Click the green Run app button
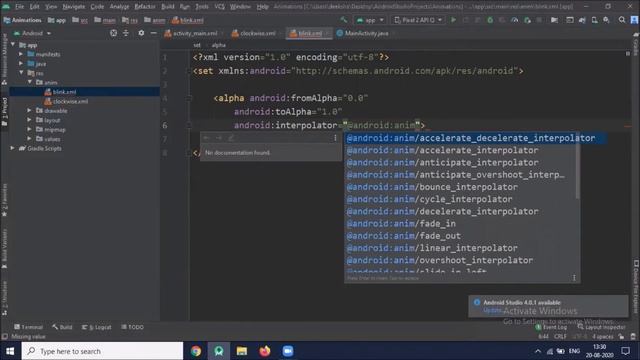Image resolution: width=640 pixels, height=360 pixels. (x=453, y=20)
